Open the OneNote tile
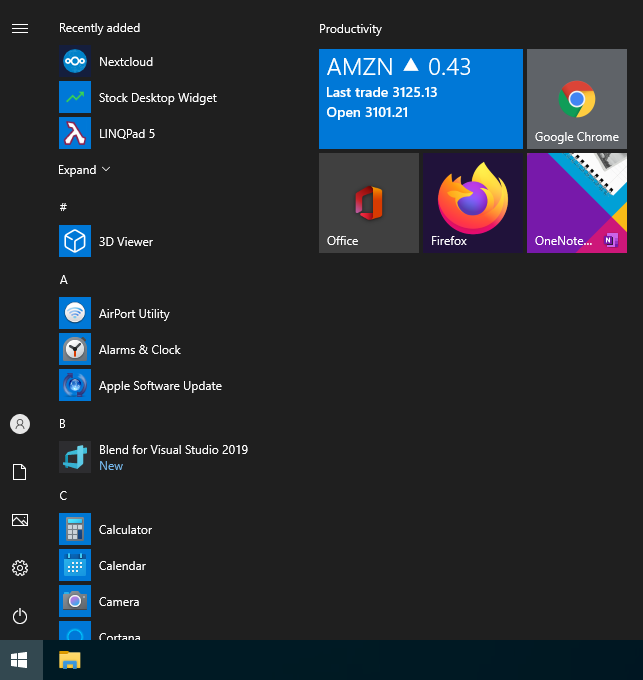The image size is (643, 680). click(577, 203)
